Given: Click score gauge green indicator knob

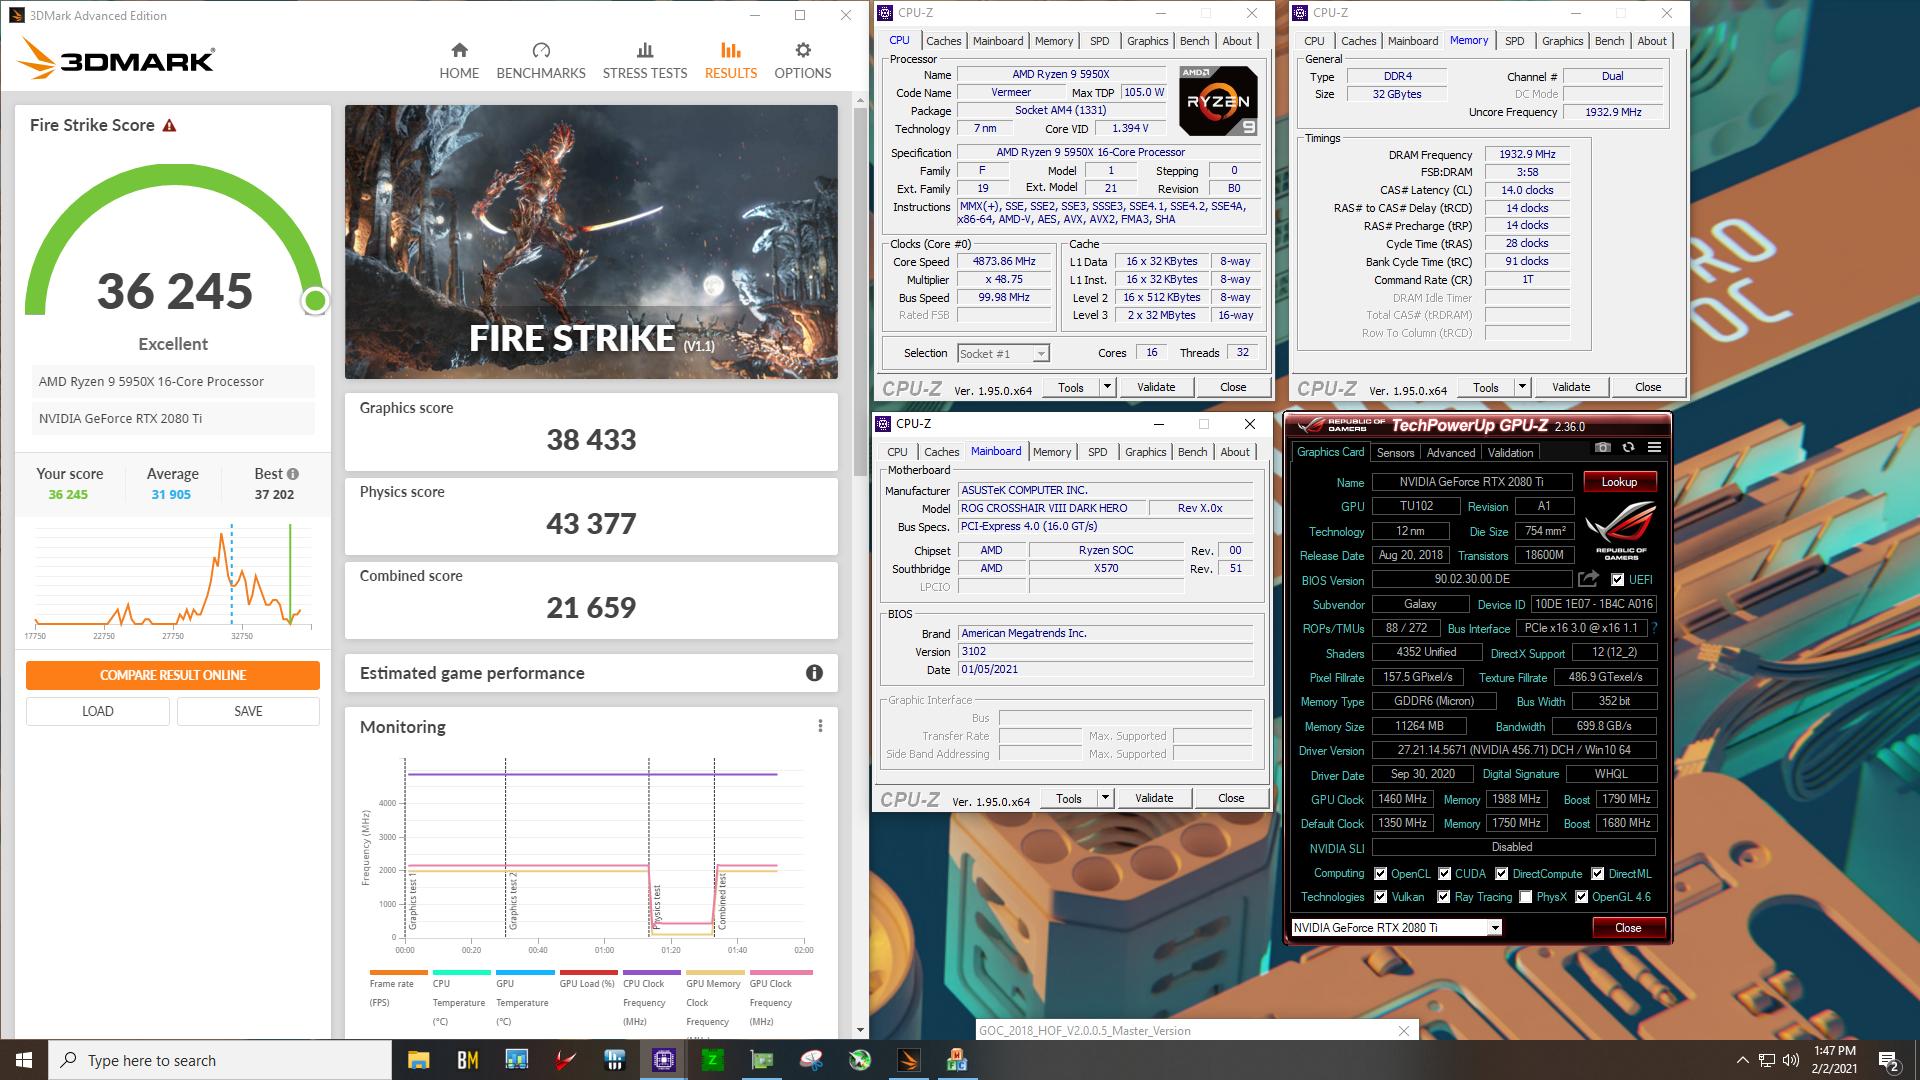Looking at the screenshot, I should tap(315, 300).
